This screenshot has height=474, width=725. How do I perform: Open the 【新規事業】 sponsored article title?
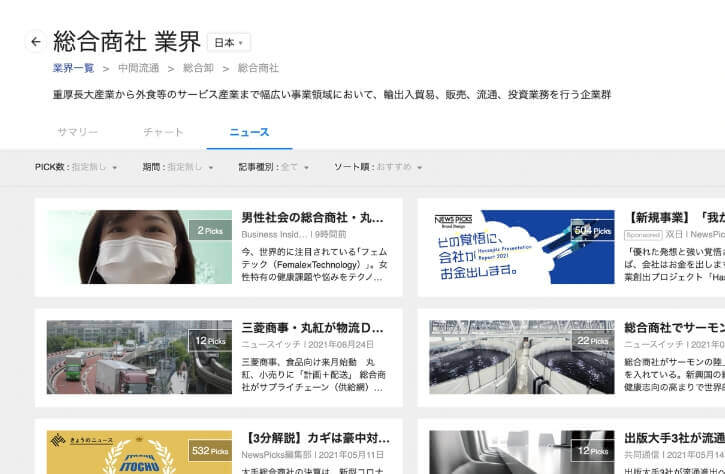click(x=675, y=217)
